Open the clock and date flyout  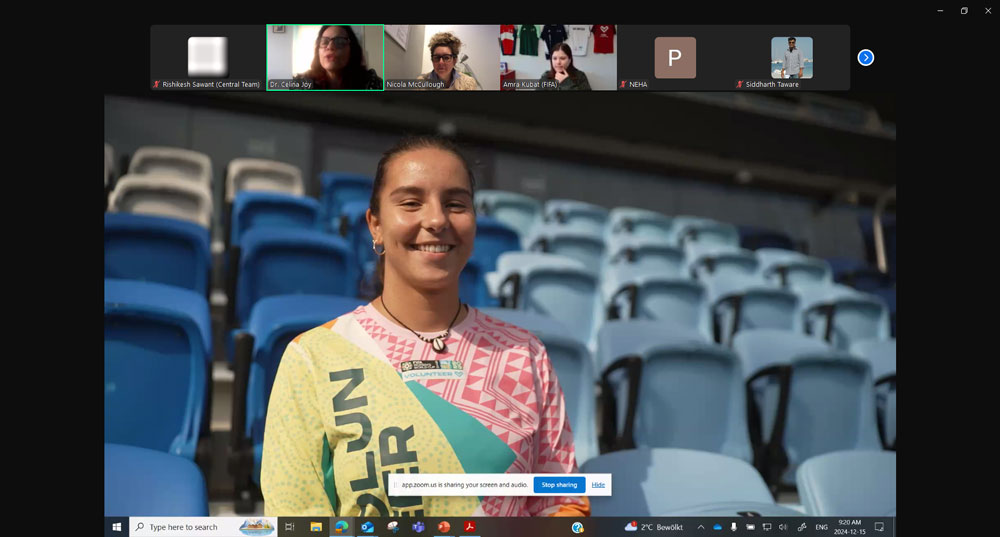point(848,527)
